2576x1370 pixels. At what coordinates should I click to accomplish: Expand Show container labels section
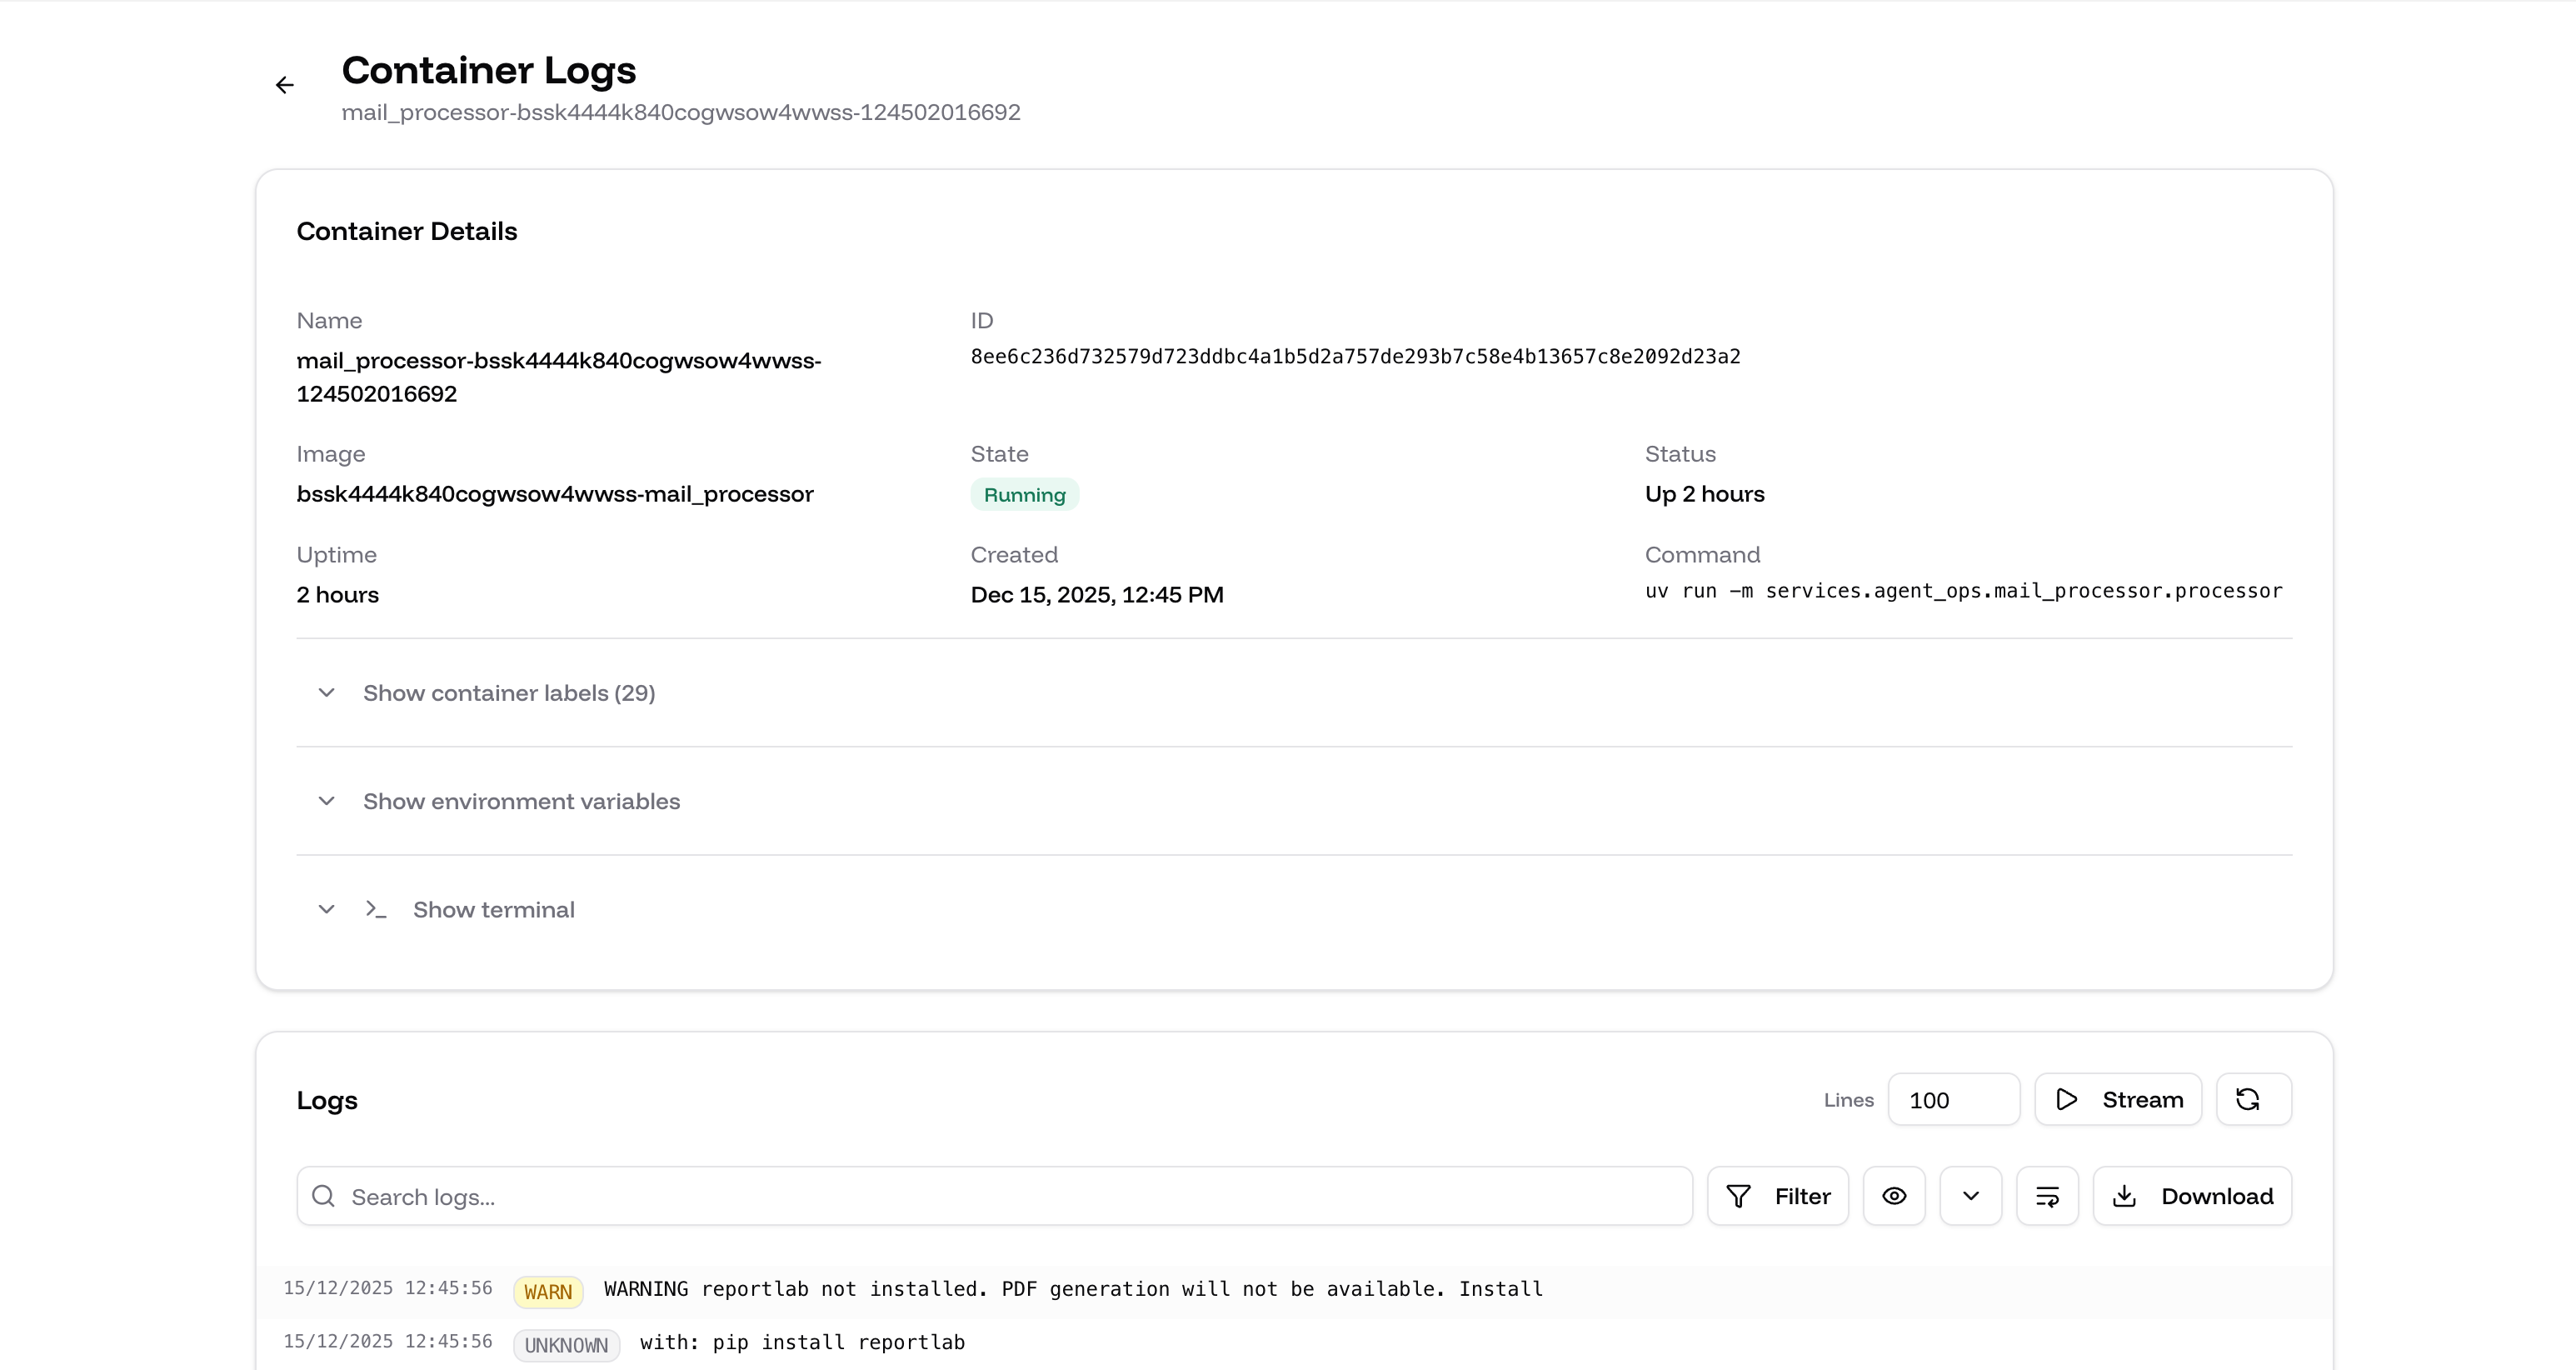(509, 693)
